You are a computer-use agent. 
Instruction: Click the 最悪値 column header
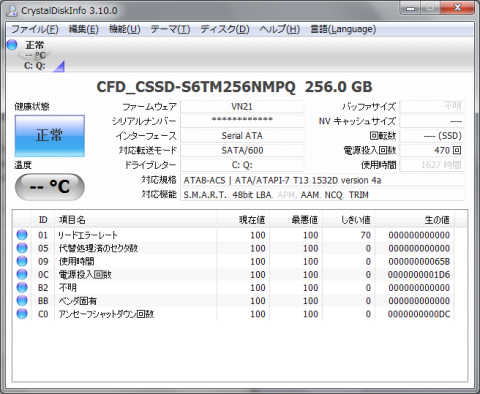pyautogui.click(x=296, y=220)
